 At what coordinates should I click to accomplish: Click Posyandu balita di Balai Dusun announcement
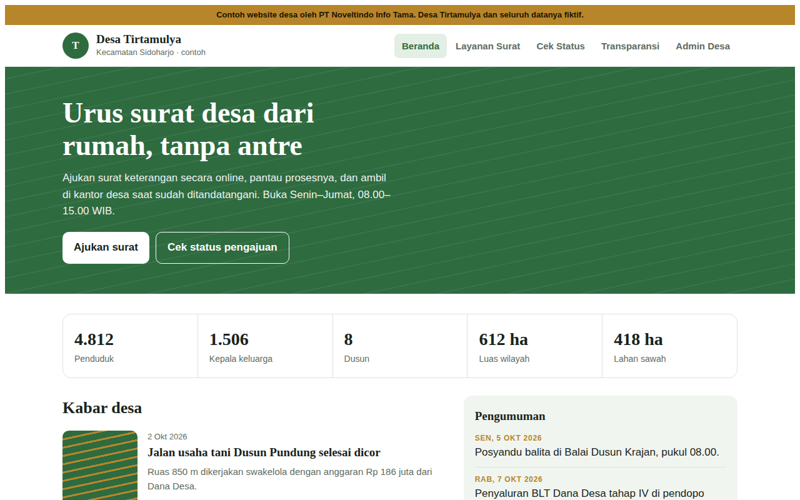(597, 452)
